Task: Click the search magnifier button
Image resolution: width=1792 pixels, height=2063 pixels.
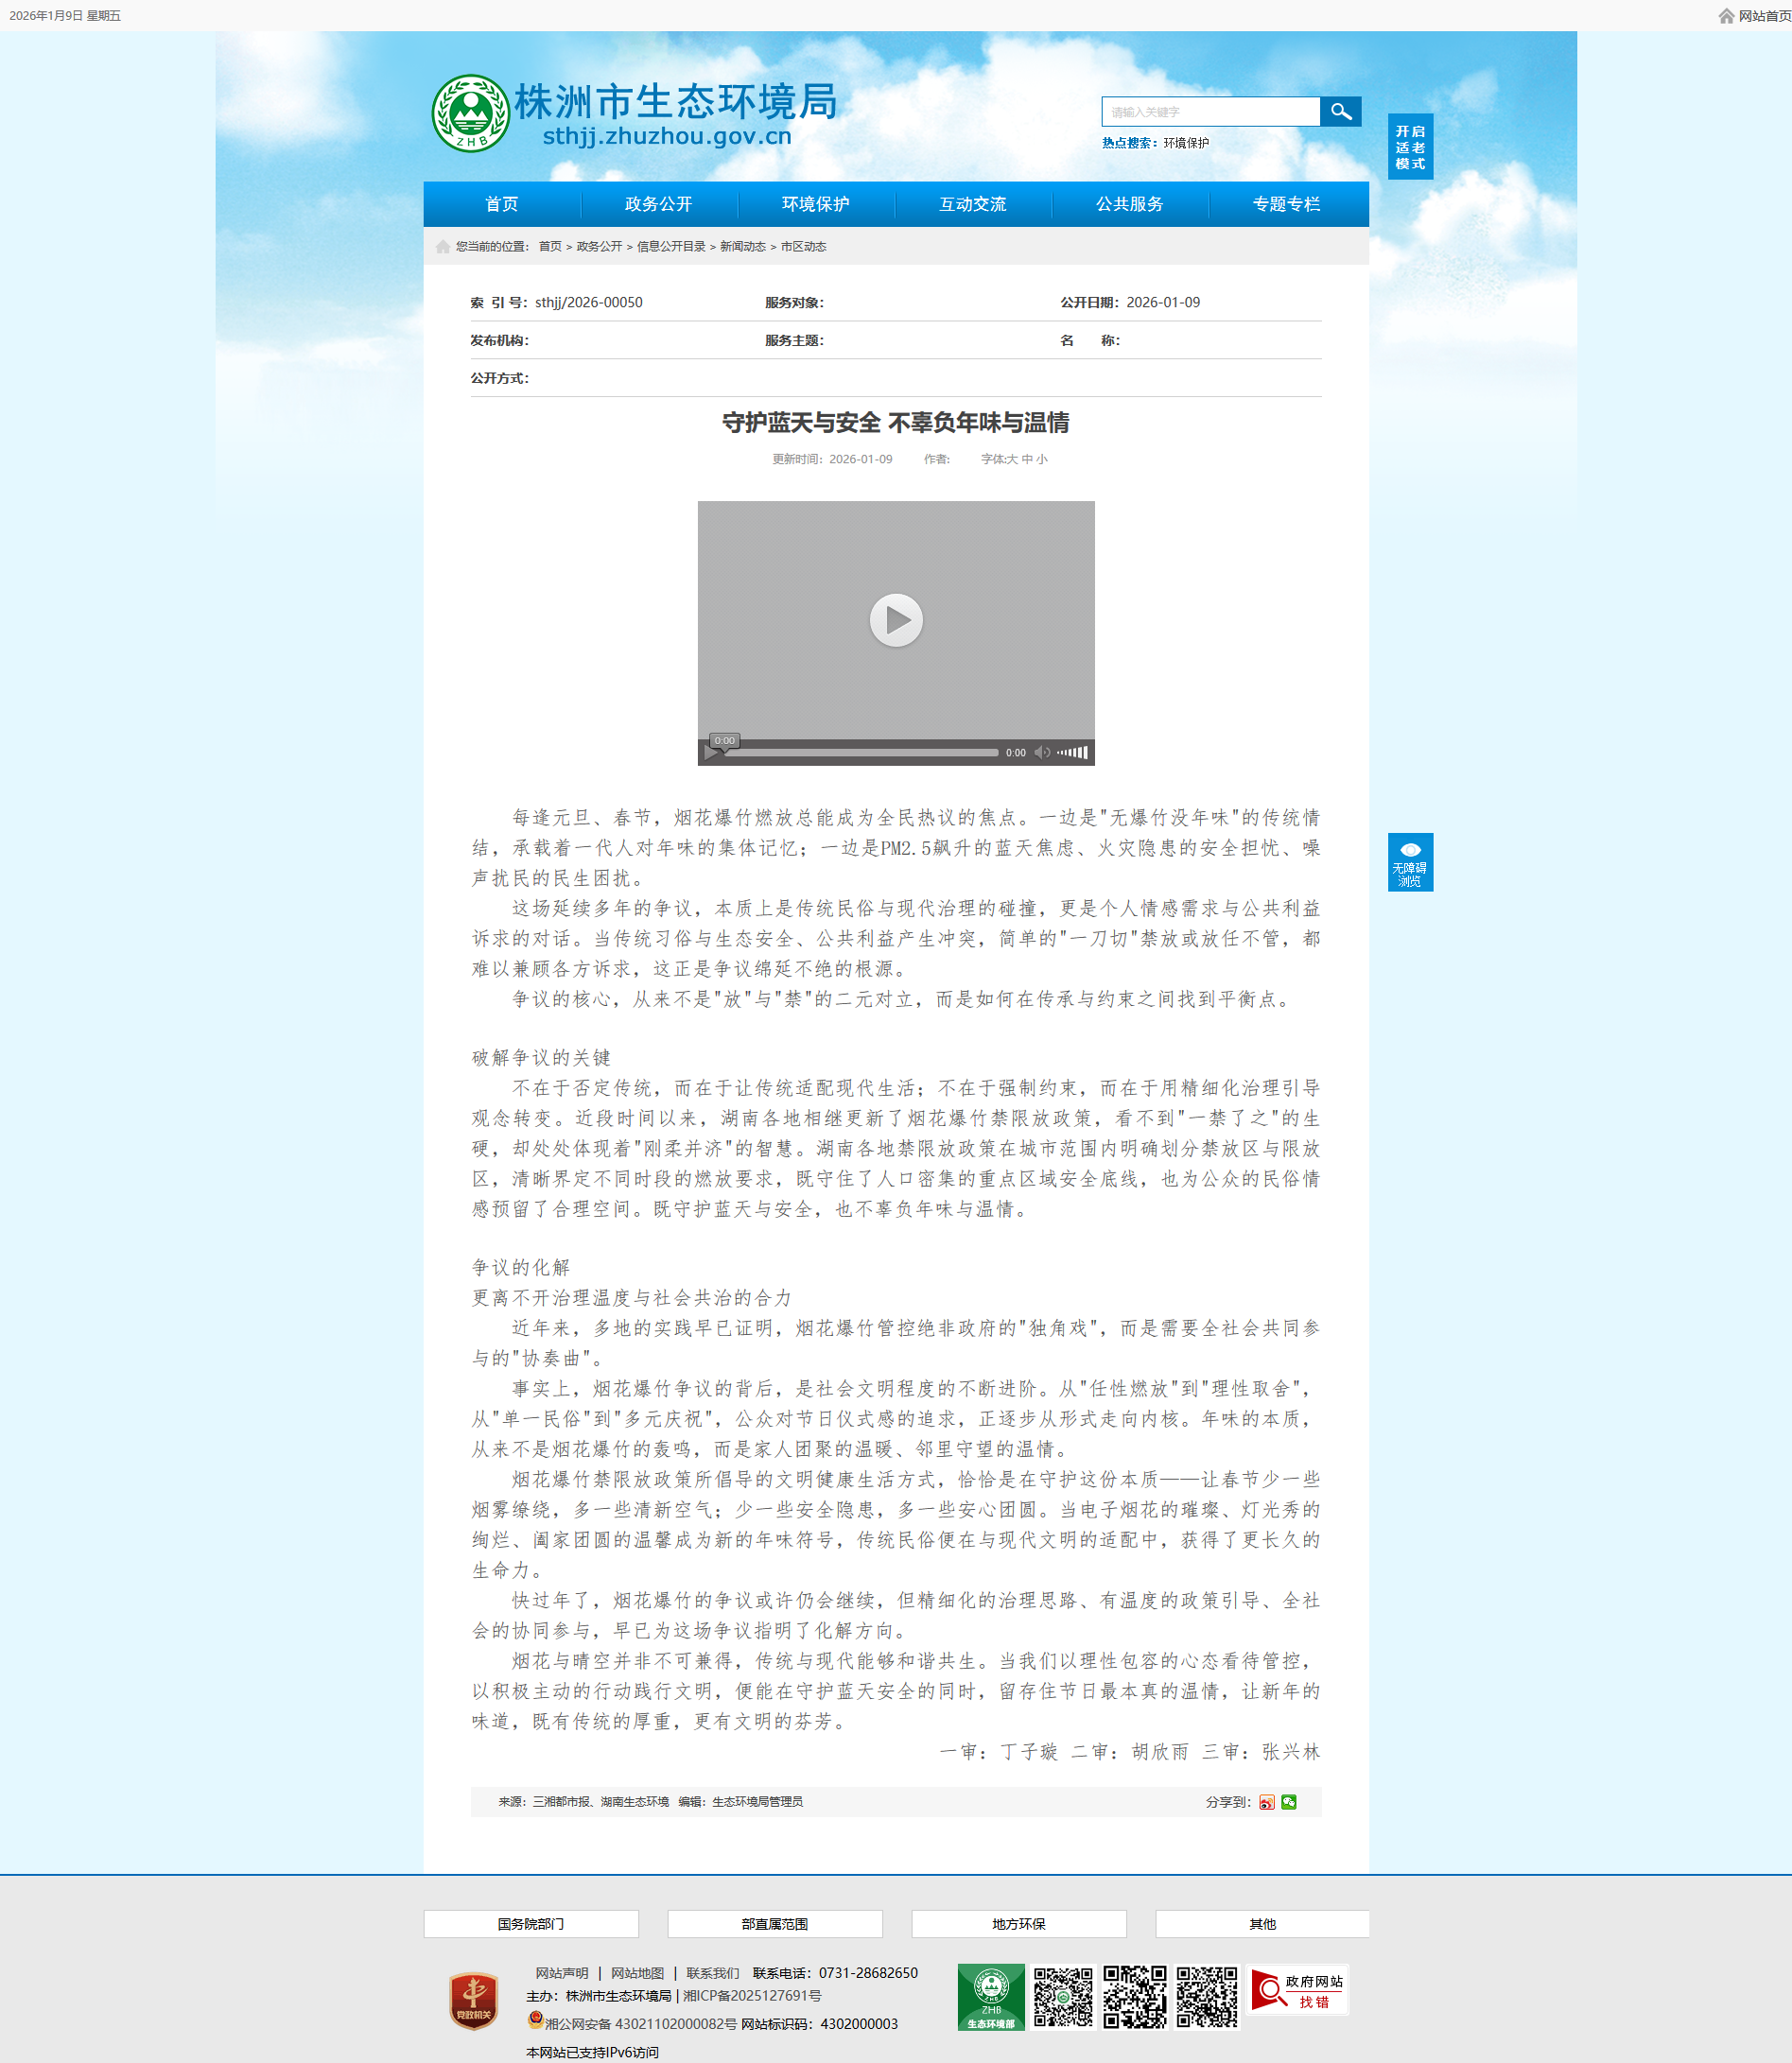Action: 1340,112
